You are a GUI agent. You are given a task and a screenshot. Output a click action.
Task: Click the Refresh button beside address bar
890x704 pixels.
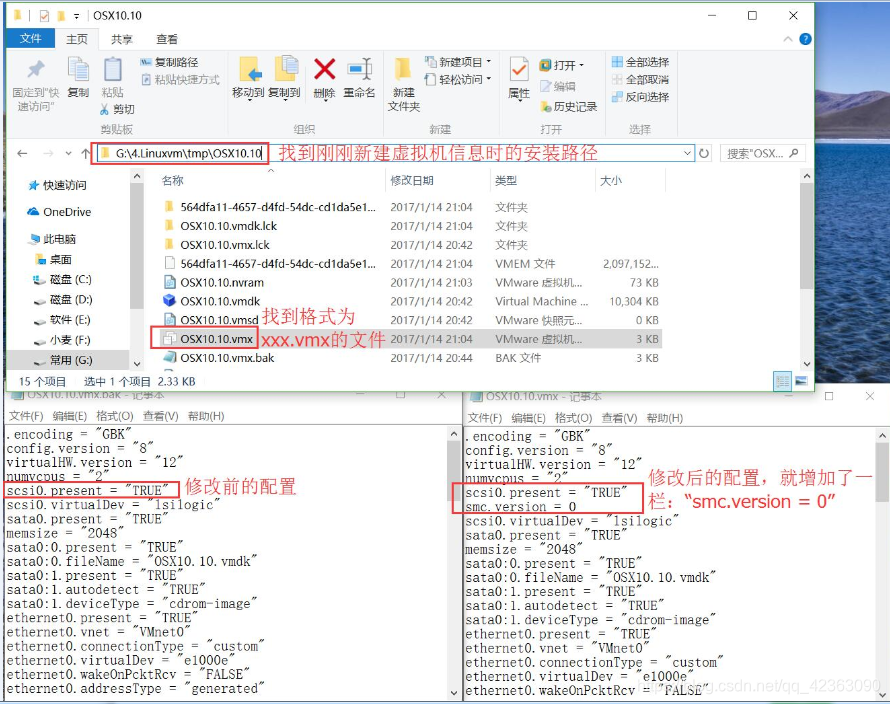[704, 153]
